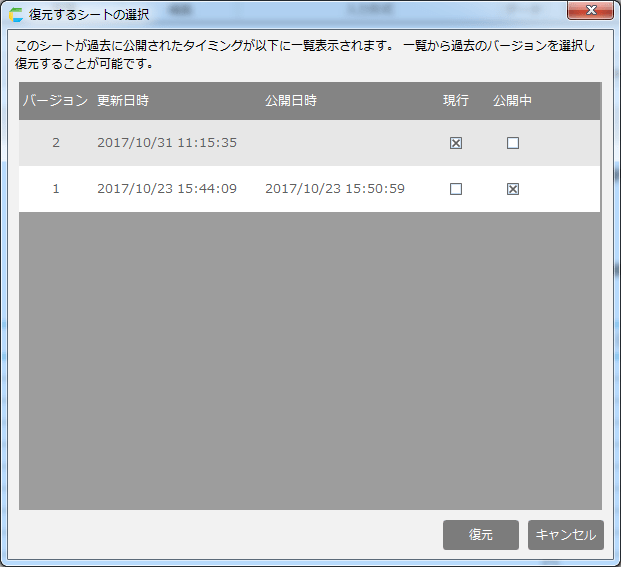Screen dimensions: 621x567
Task: Select the publish date 2017/10/23 15:50:59
Action: point(335,189)
